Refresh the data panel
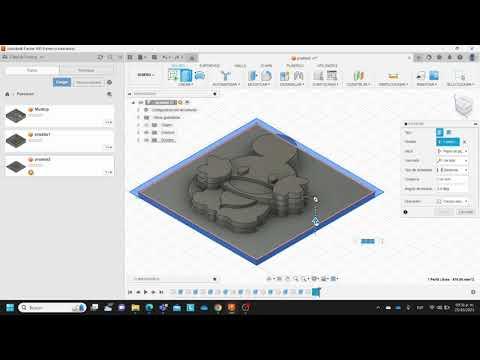Image resolution: width=480 pixels, height=360 pixels. pyautogui.click(x=100, y=57)
